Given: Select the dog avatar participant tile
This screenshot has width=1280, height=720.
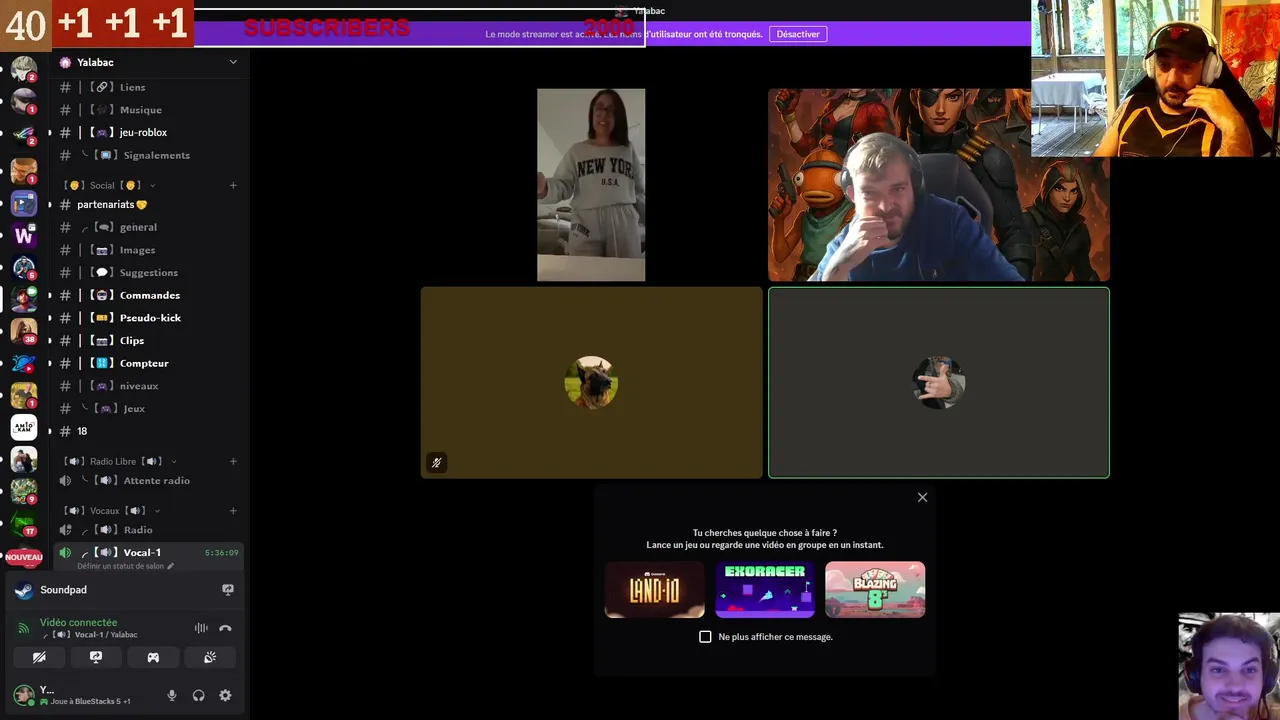Looking at the screenshot, I should coord(591,383).
